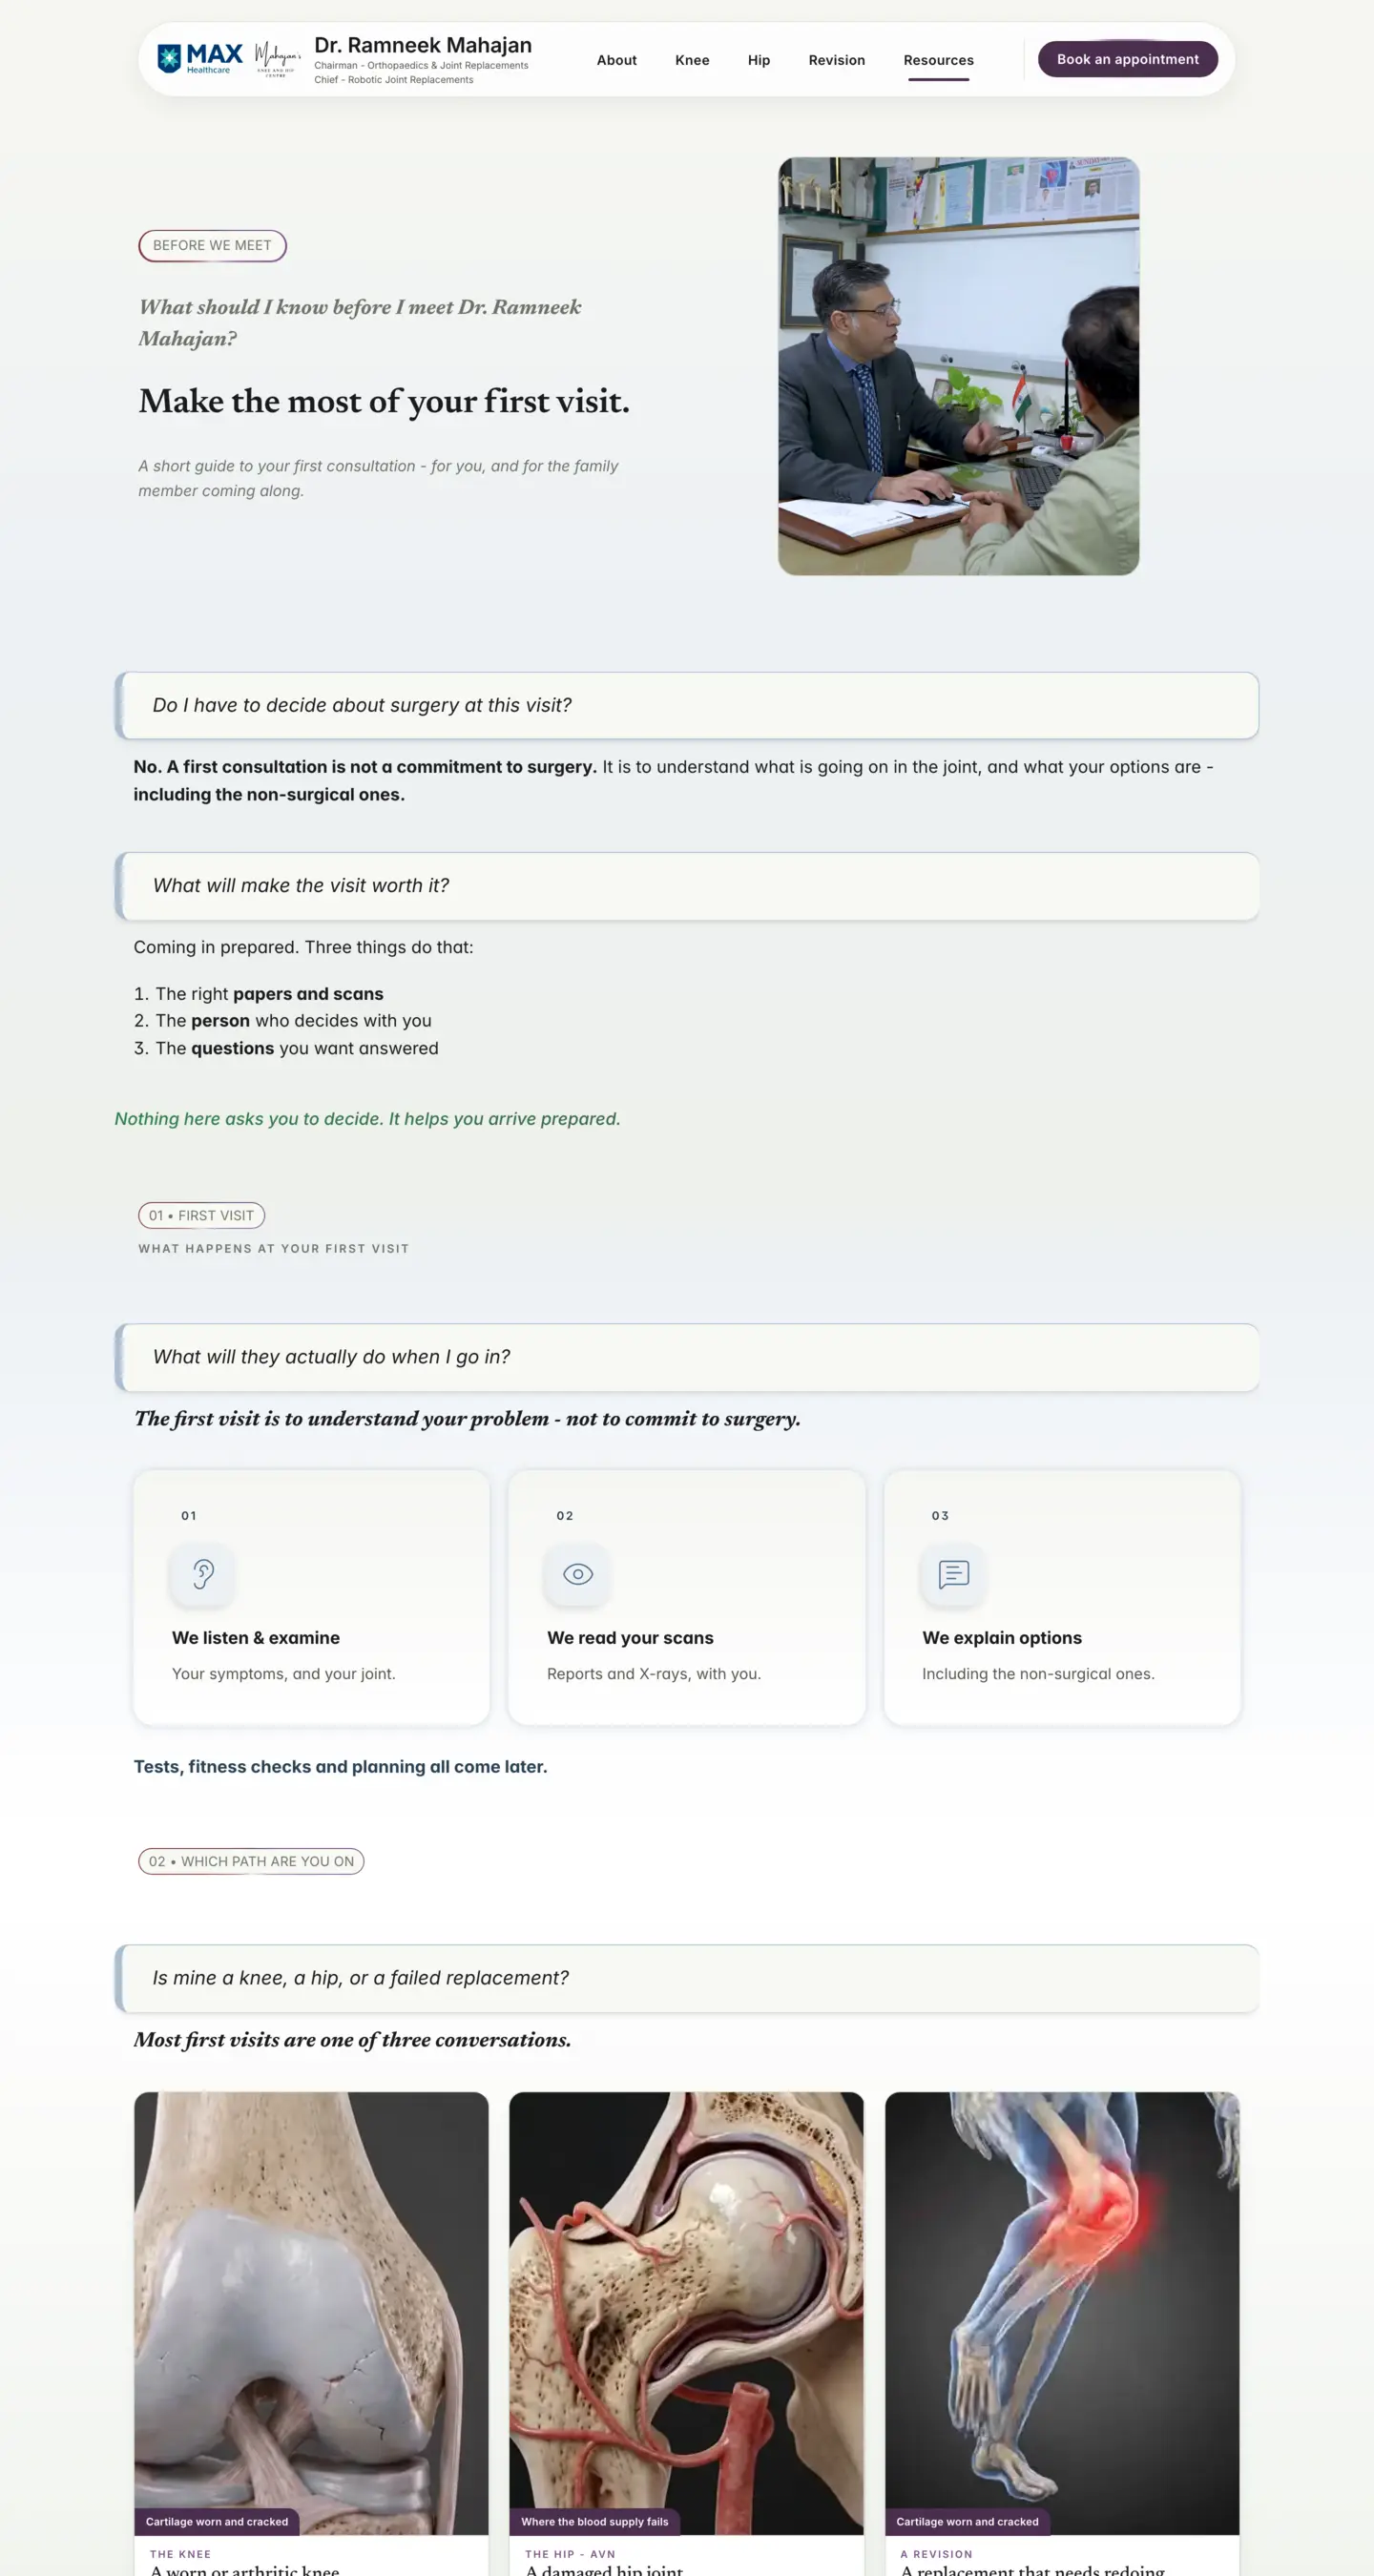The width and height of the screenshot is (1374, 2576).
Task: Click the Mahajan signature logo
Action: (x=277, y=59)
